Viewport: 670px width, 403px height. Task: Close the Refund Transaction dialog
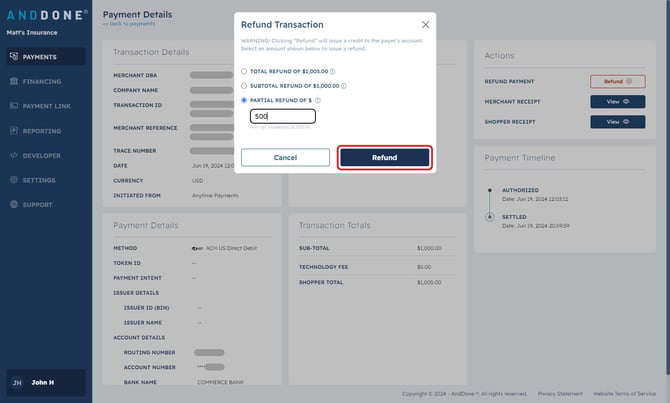pyautogui.click(x=426, y=25)
